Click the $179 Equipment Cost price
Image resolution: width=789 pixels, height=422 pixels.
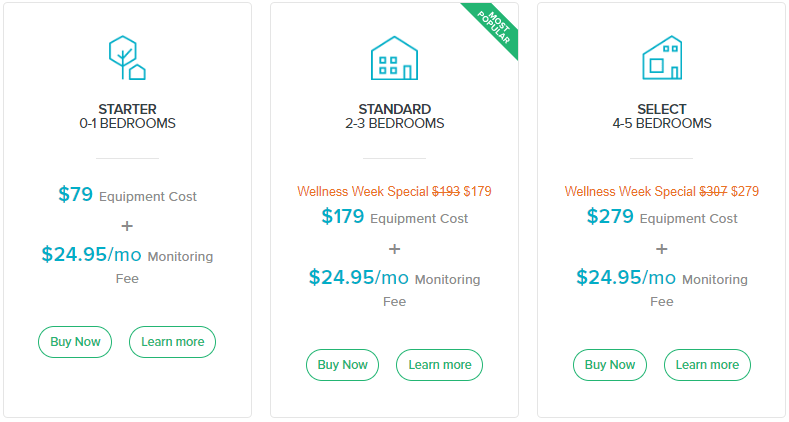(x=394, y=217)
